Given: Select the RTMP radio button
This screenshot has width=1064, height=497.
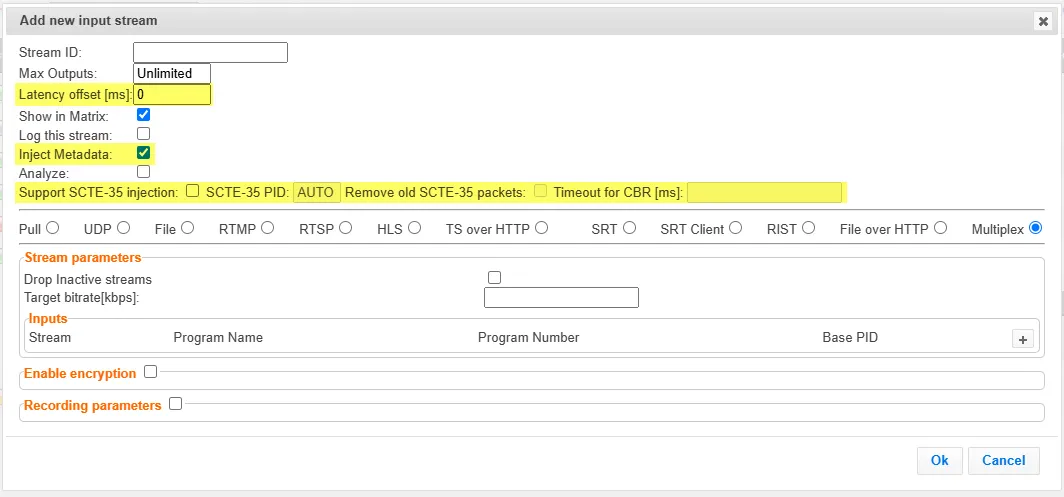Looking at the screenshot, I should click(267, 228).
